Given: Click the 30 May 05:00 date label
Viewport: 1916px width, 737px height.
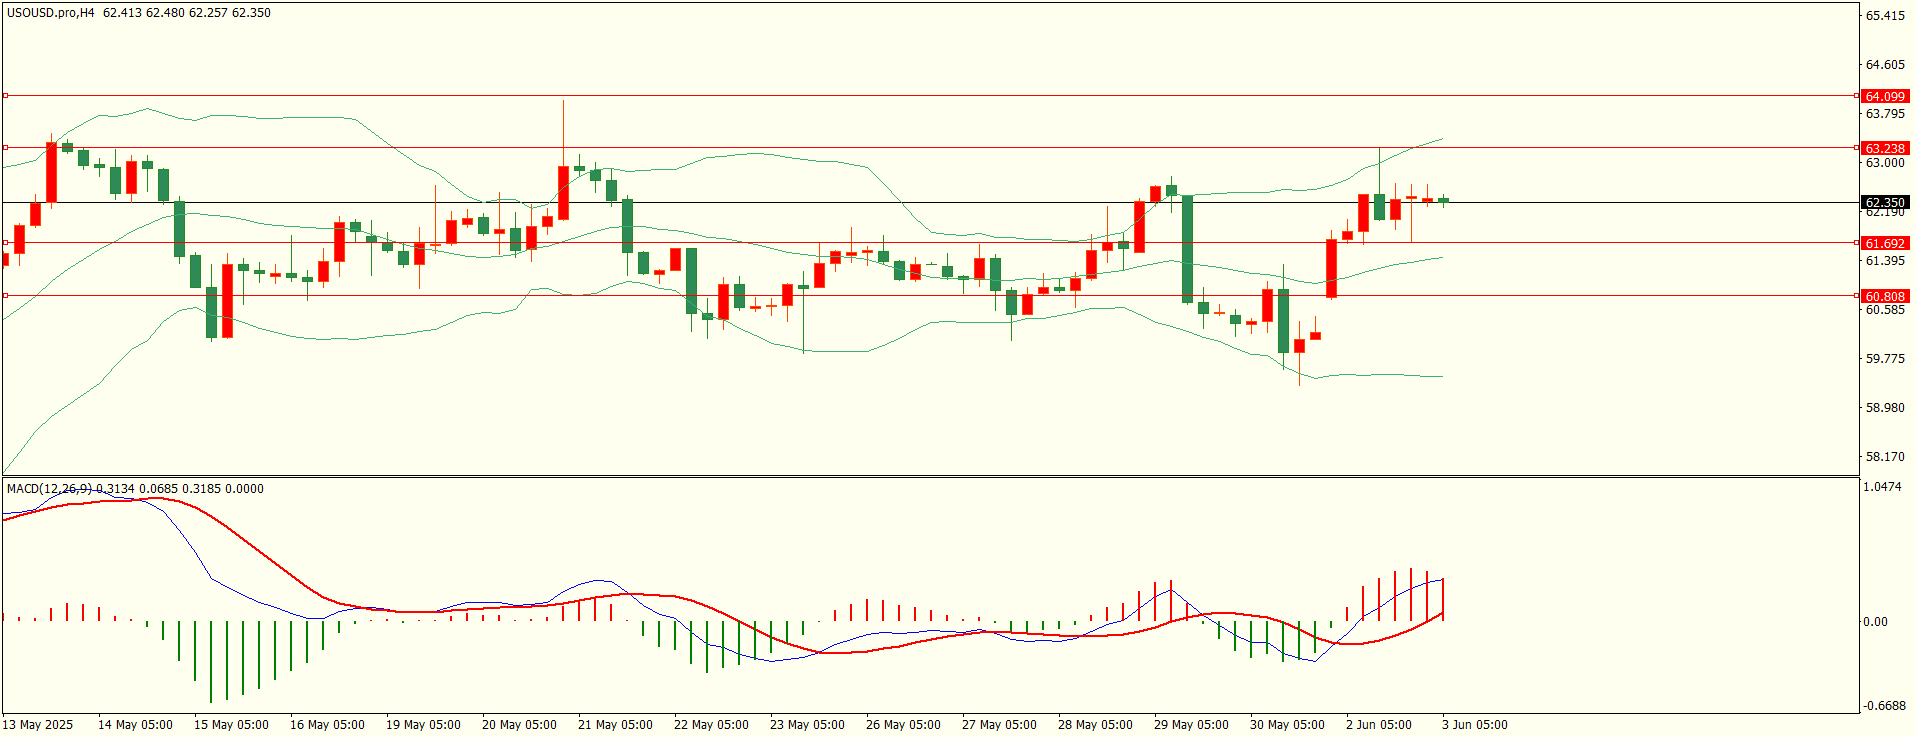Looking at the screenshot, I should point(1287,725).
